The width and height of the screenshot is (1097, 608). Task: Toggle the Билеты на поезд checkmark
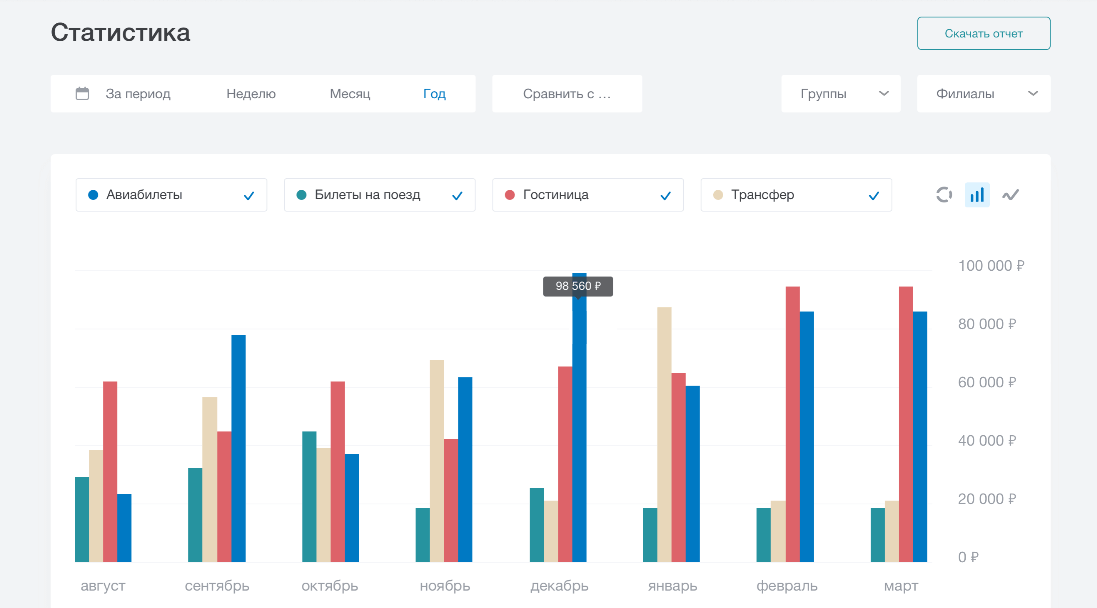click(x=457, y=196)
